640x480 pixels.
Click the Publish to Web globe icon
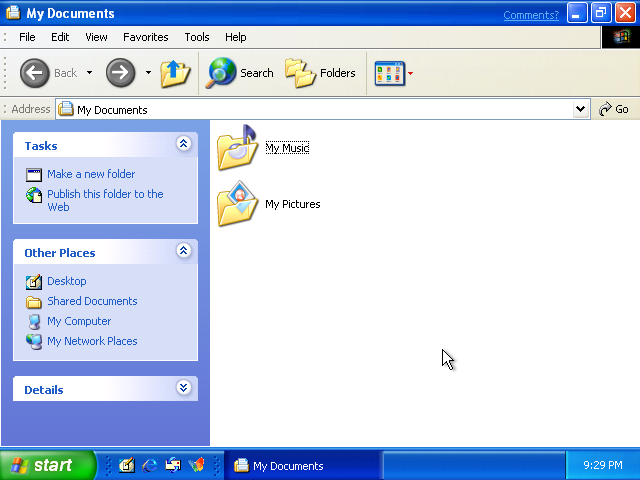pos(34,195)
